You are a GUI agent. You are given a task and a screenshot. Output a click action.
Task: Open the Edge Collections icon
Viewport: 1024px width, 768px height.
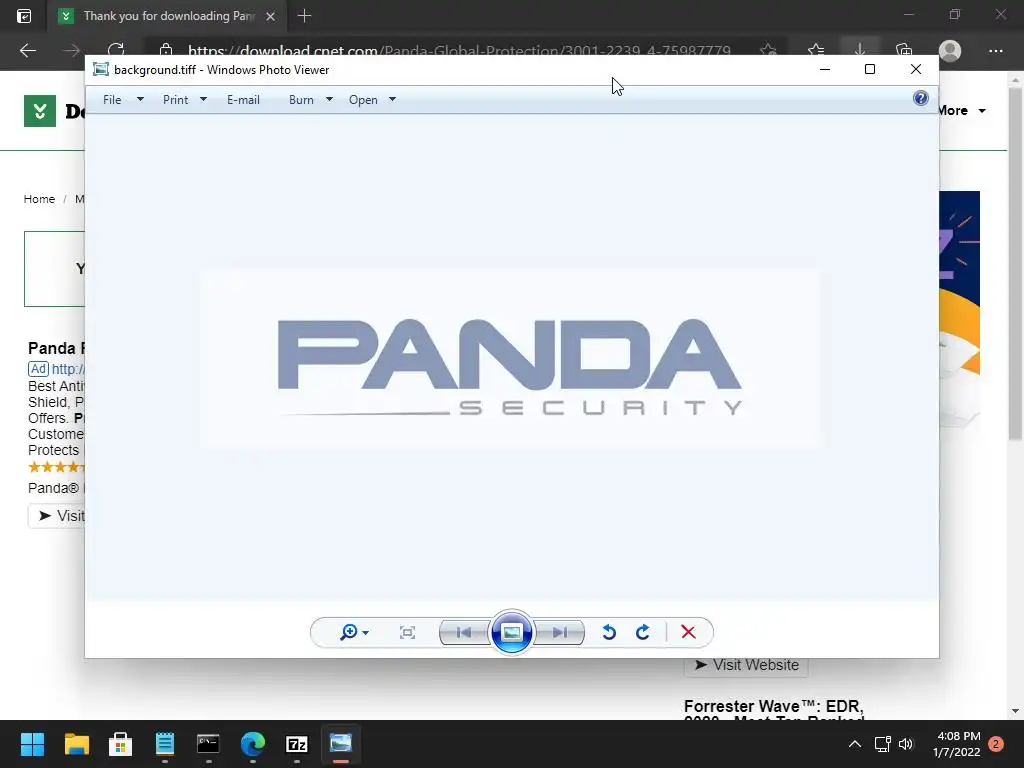pos(904,50)
